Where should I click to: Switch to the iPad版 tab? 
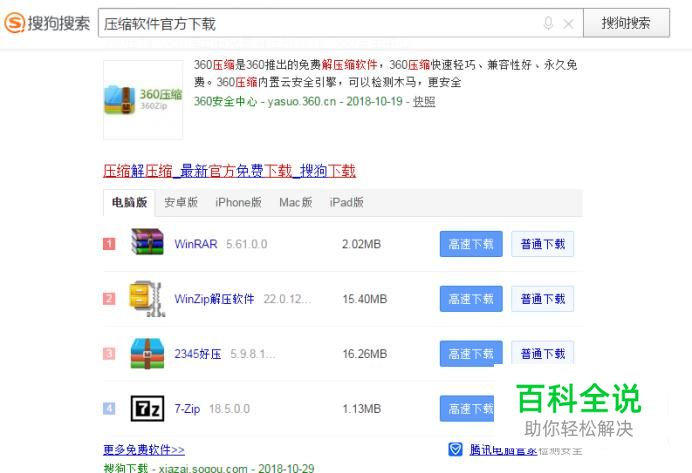click(346, 203)
